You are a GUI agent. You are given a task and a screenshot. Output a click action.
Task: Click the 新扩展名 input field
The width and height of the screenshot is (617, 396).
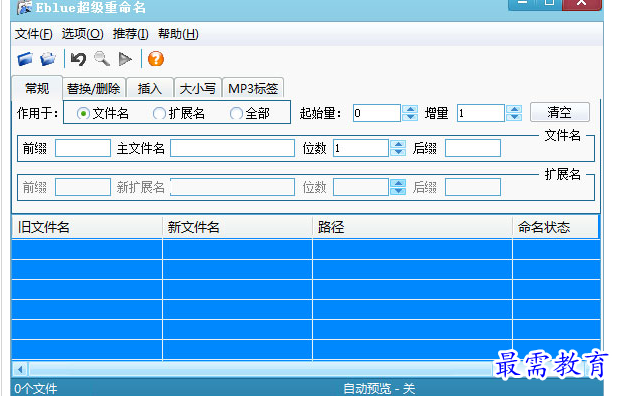click(232, 187)
